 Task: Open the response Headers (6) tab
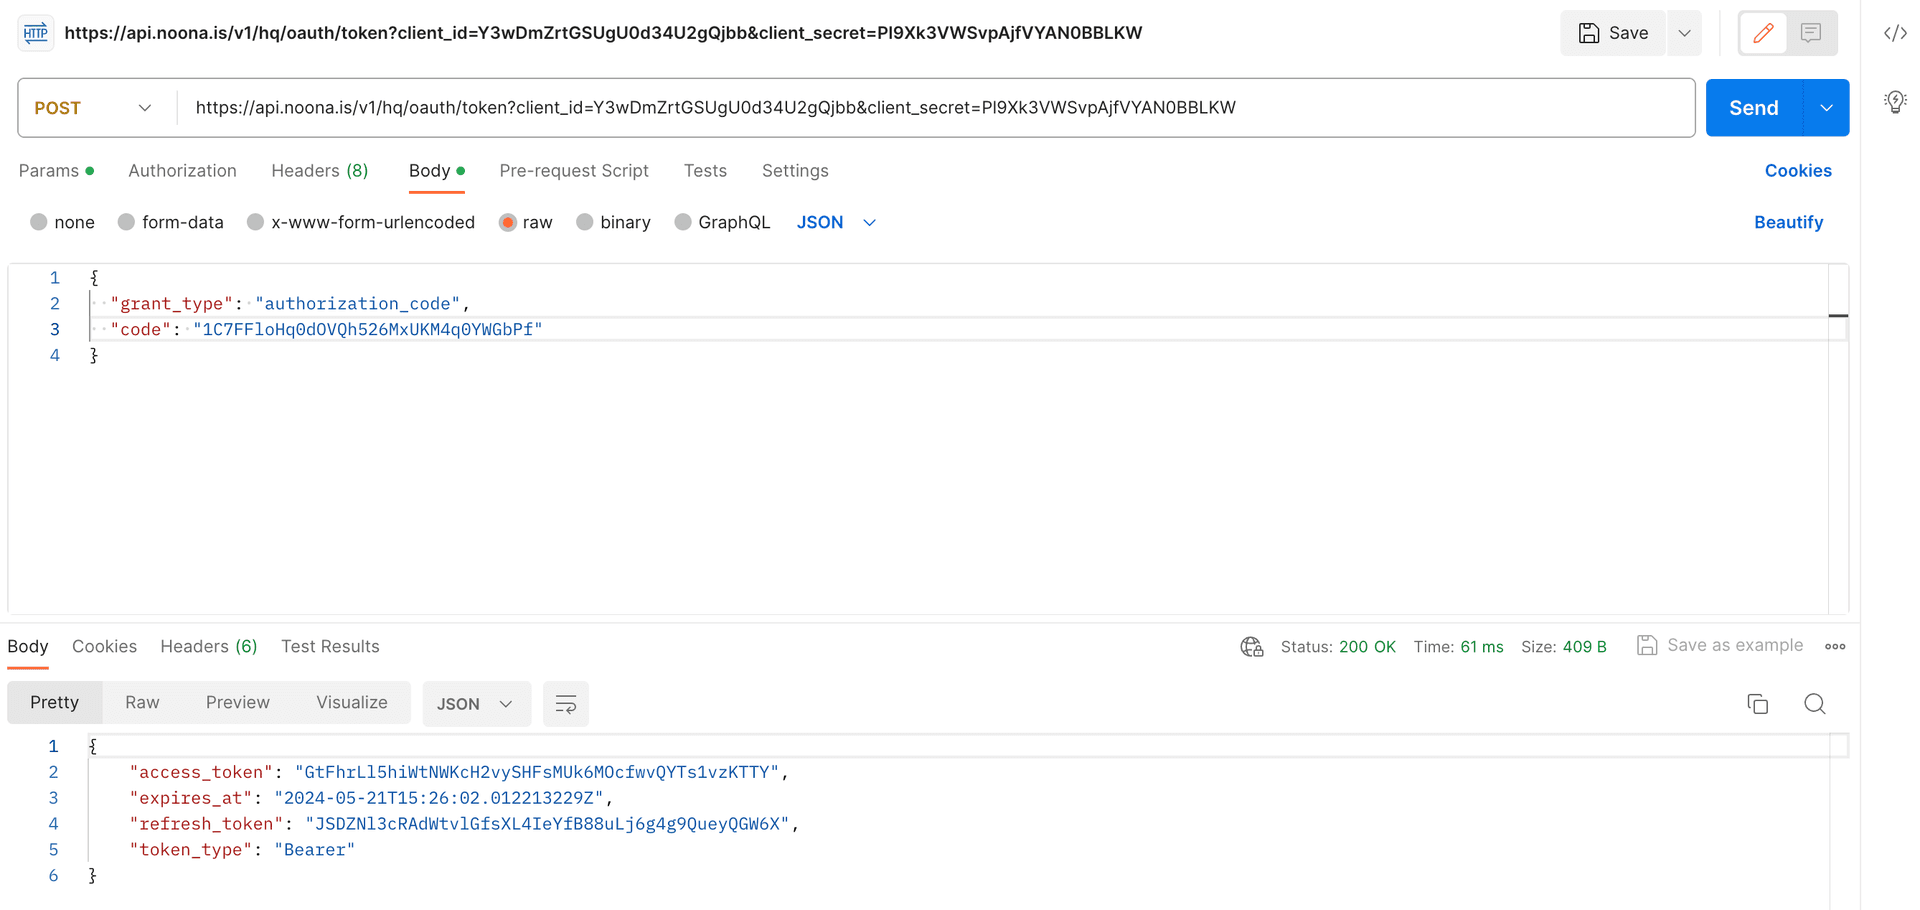point(207,646)
